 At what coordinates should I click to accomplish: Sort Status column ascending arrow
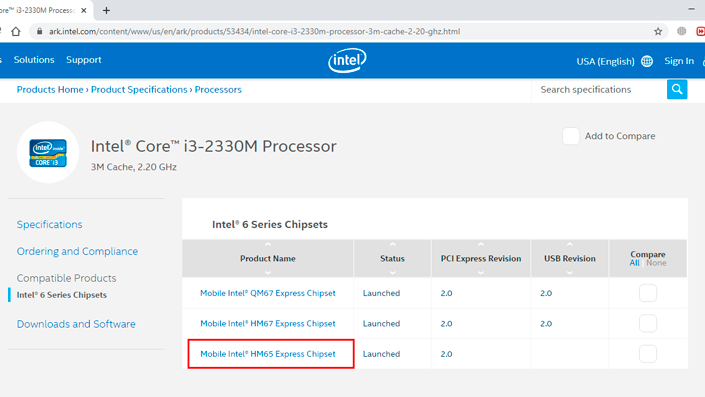tap(393, 245)
